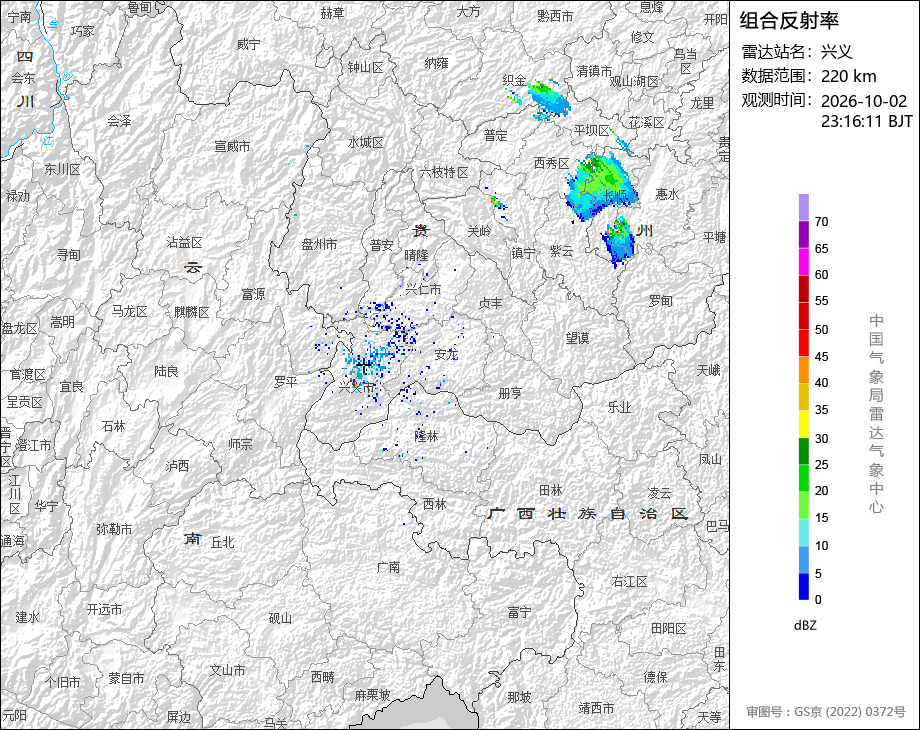Select the orange 40–45 dBZ legend color
This screenshot has height=730, width=920.
pyautogui.click(x=803, y=370)
